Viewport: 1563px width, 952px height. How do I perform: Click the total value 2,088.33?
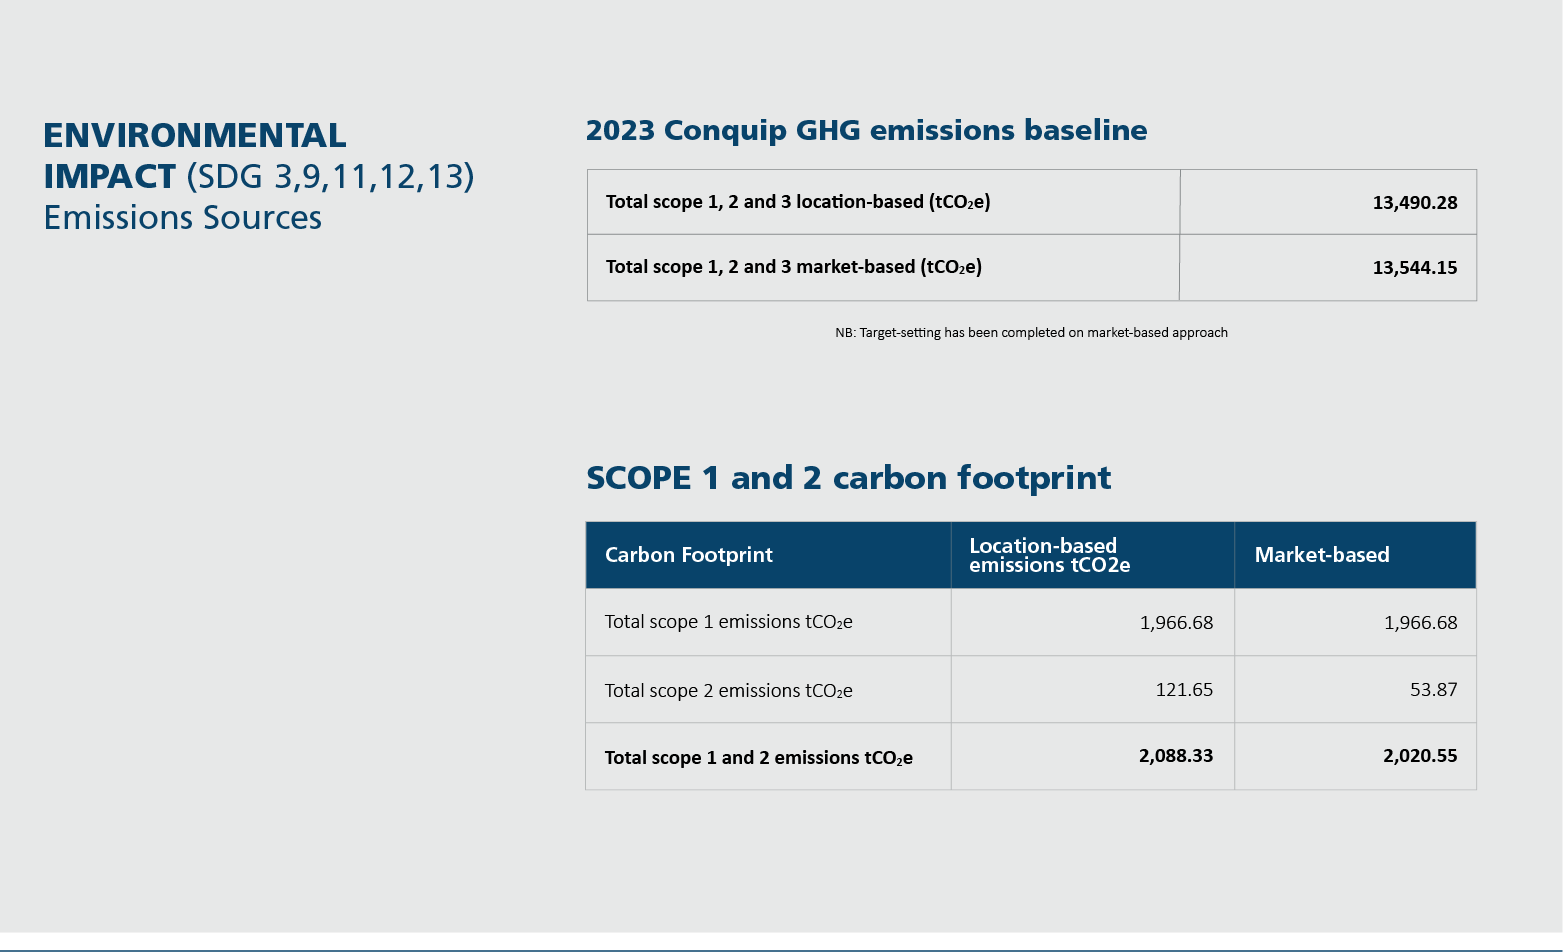pyautogui.click(x=1176, y=756)
